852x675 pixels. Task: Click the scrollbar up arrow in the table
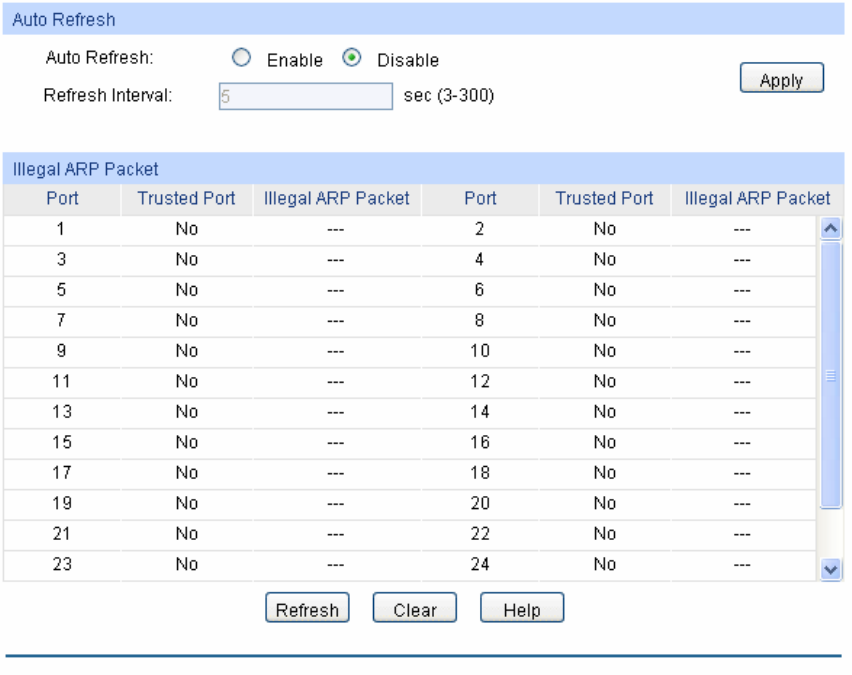pyautogui.click(x=830, y=229)
